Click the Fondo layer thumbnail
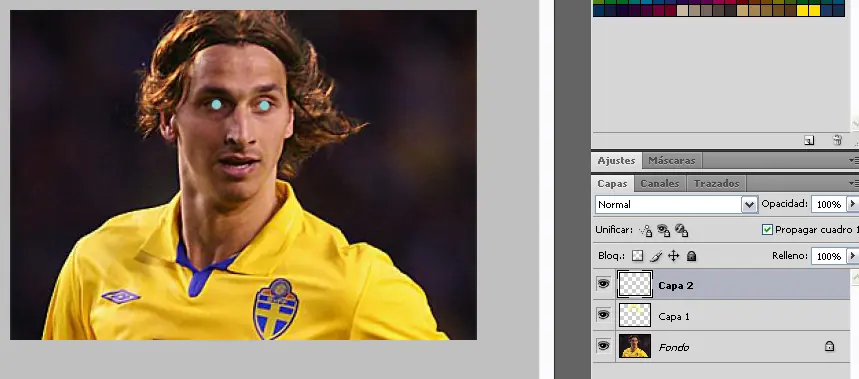 635,346
